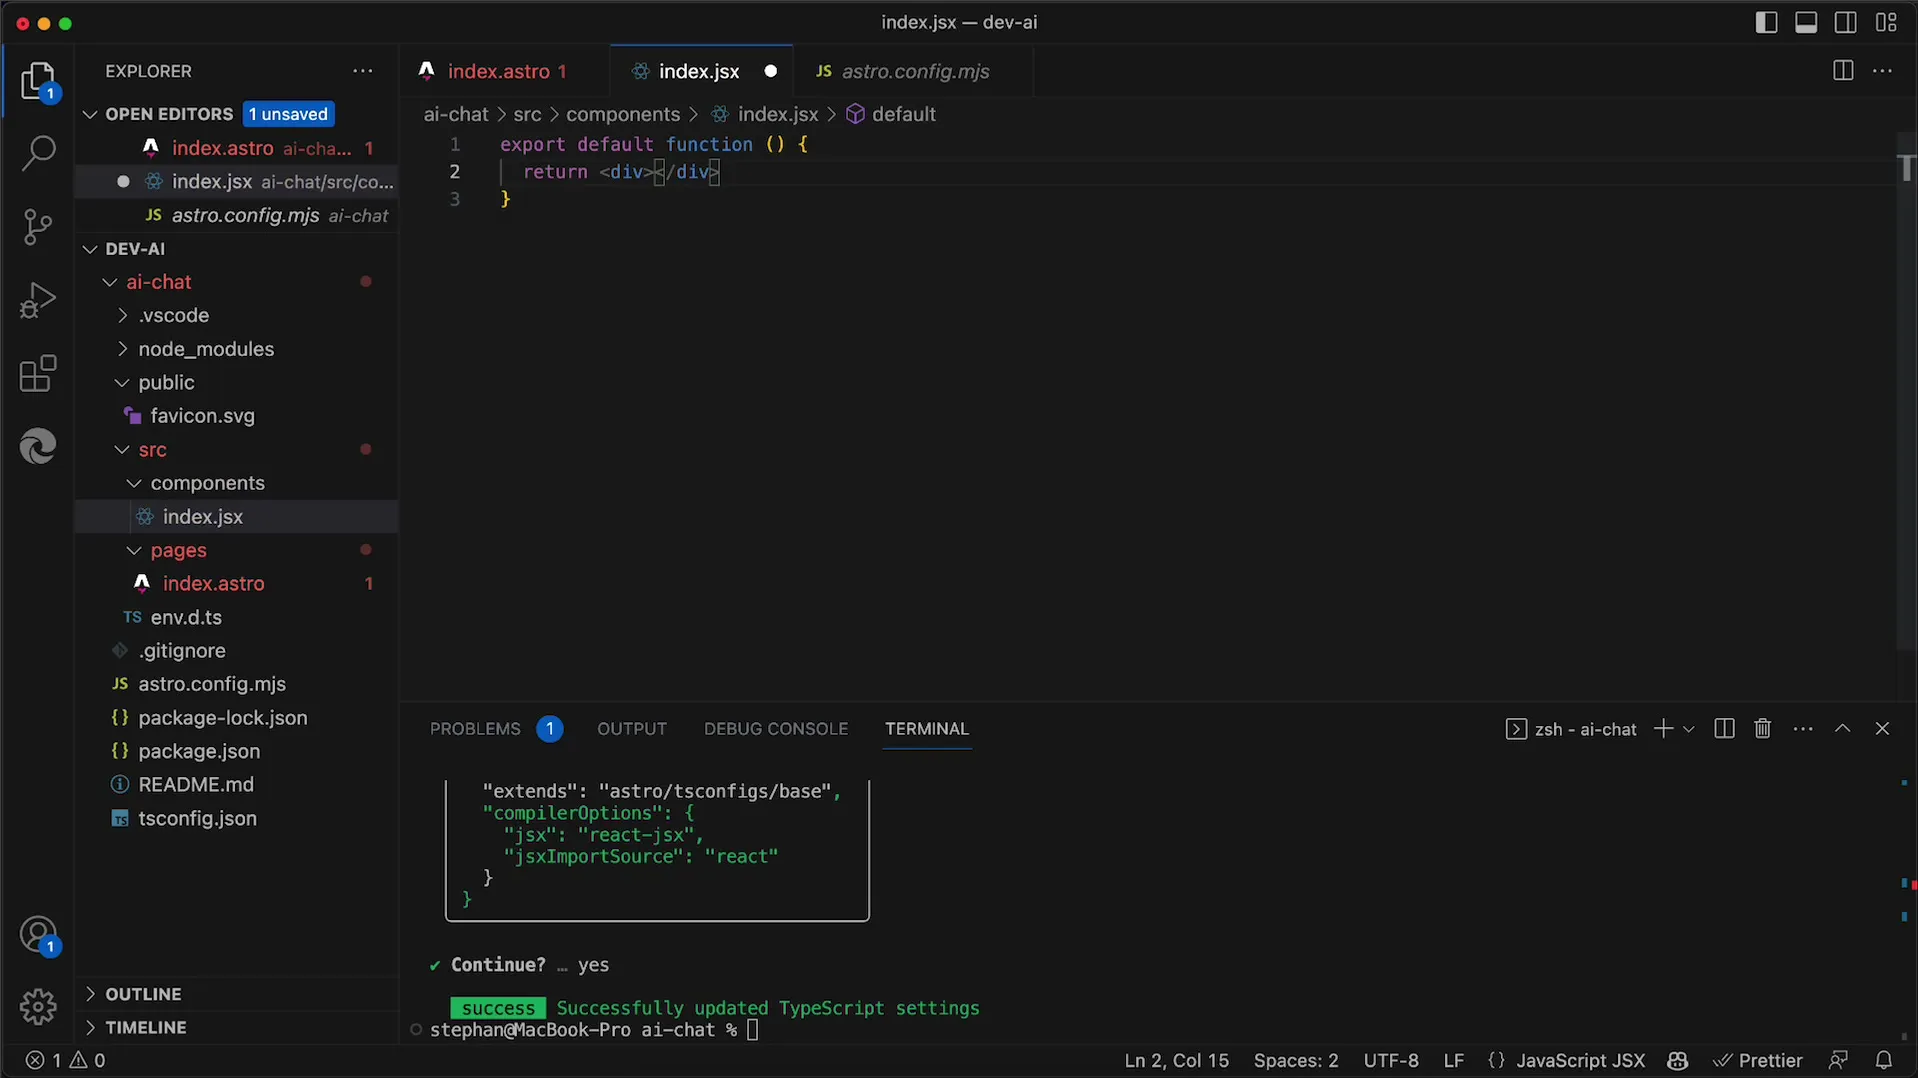
Task: Click the editor vertical scrollbar
Action: (x=1906, y=390)
